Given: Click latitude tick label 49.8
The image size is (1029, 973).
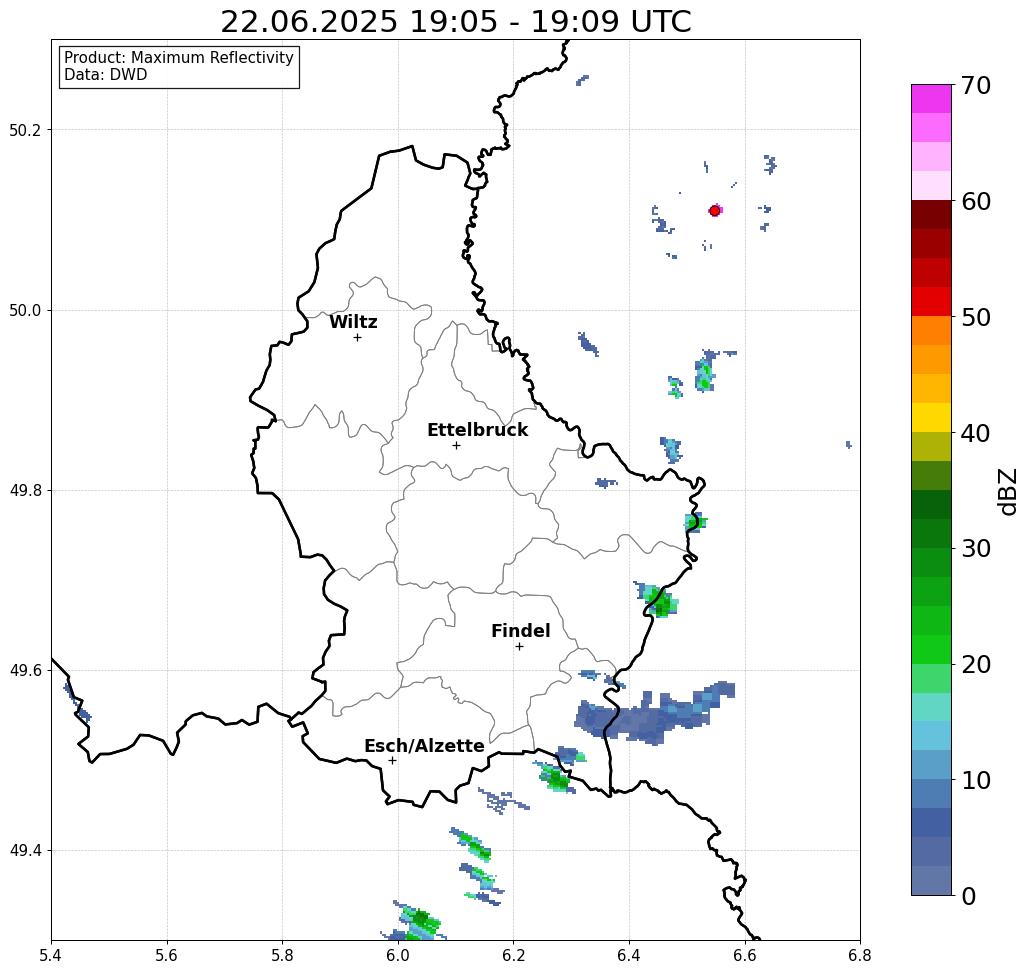Looking at the screenshot, I should tap(25, 491).
